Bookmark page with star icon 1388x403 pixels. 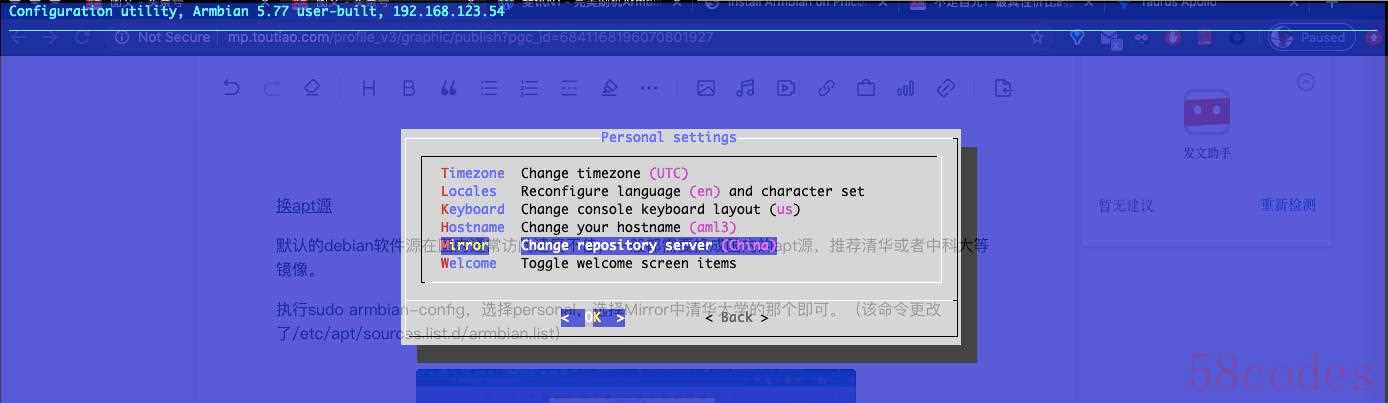click(1037, 37)
